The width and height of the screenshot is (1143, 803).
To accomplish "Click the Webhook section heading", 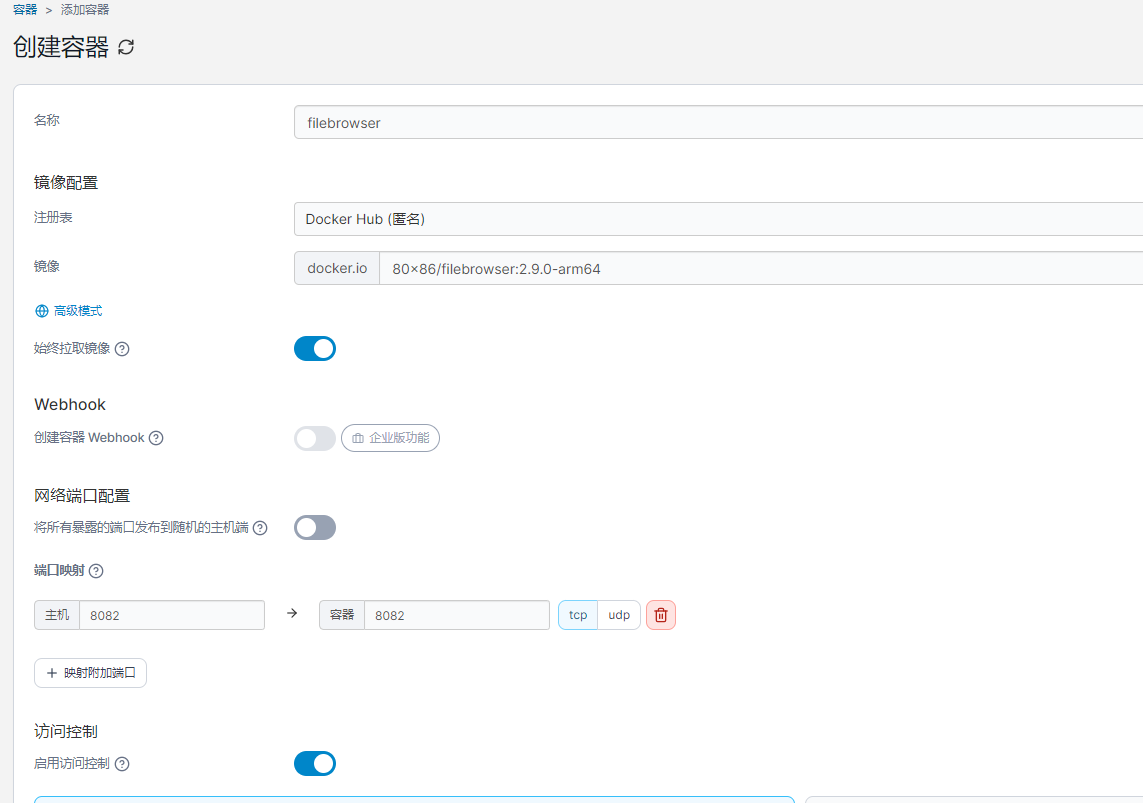I will click(x=70, y=404).
